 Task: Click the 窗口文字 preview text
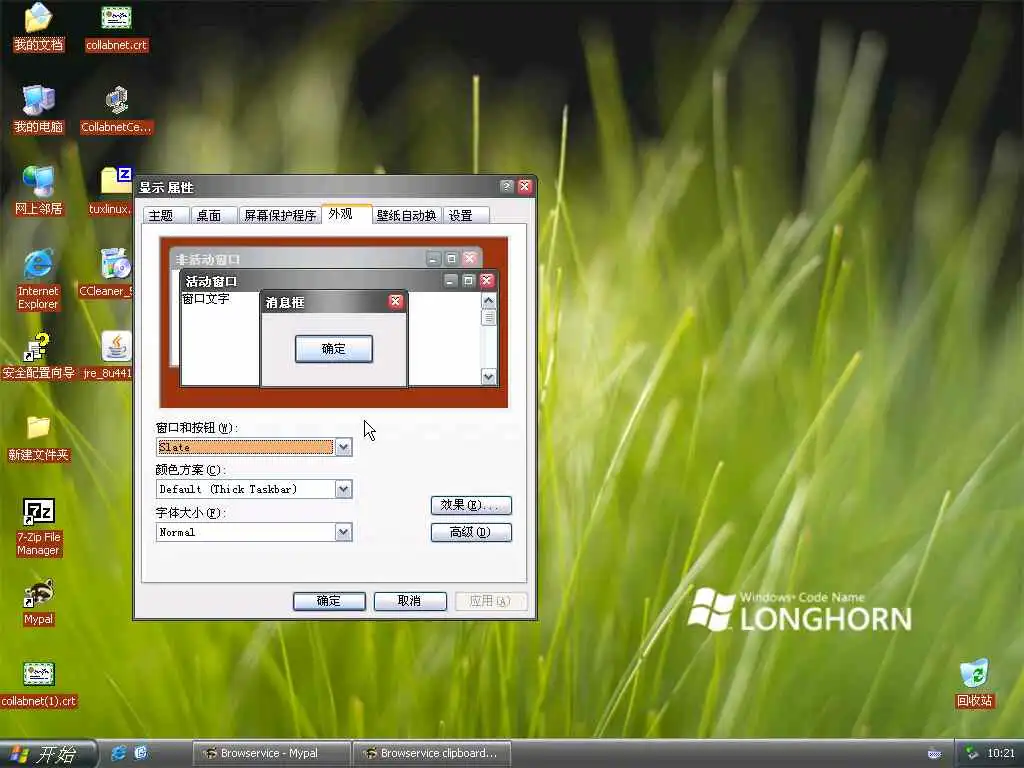tap(206, 298)
